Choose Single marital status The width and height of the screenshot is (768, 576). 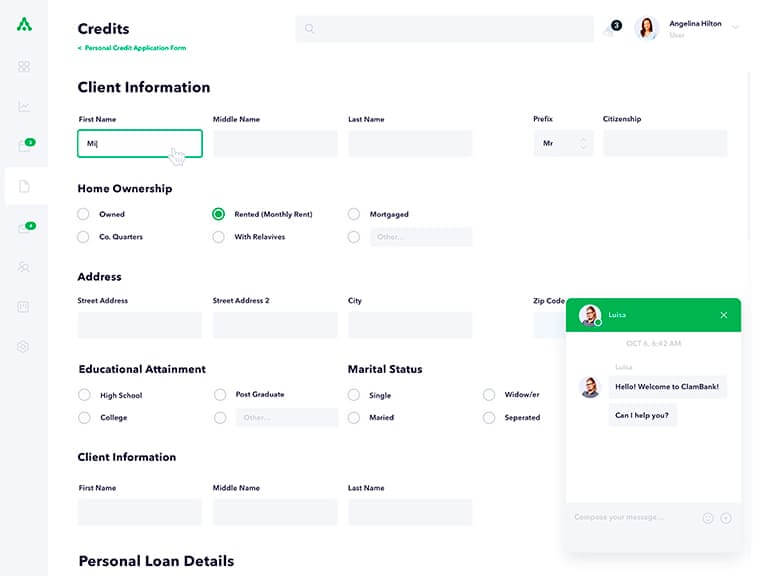pos(354,395)
